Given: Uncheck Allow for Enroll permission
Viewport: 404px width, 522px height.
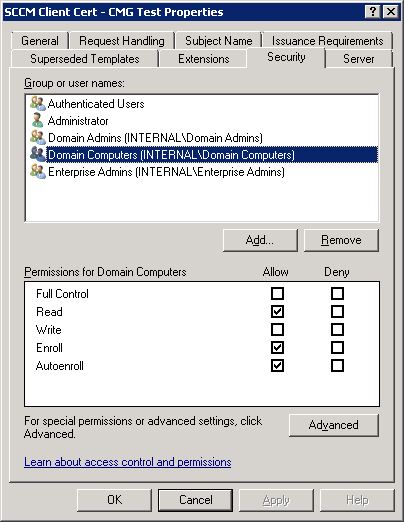Looking at the screenshot, I should (x=277, y=348).
